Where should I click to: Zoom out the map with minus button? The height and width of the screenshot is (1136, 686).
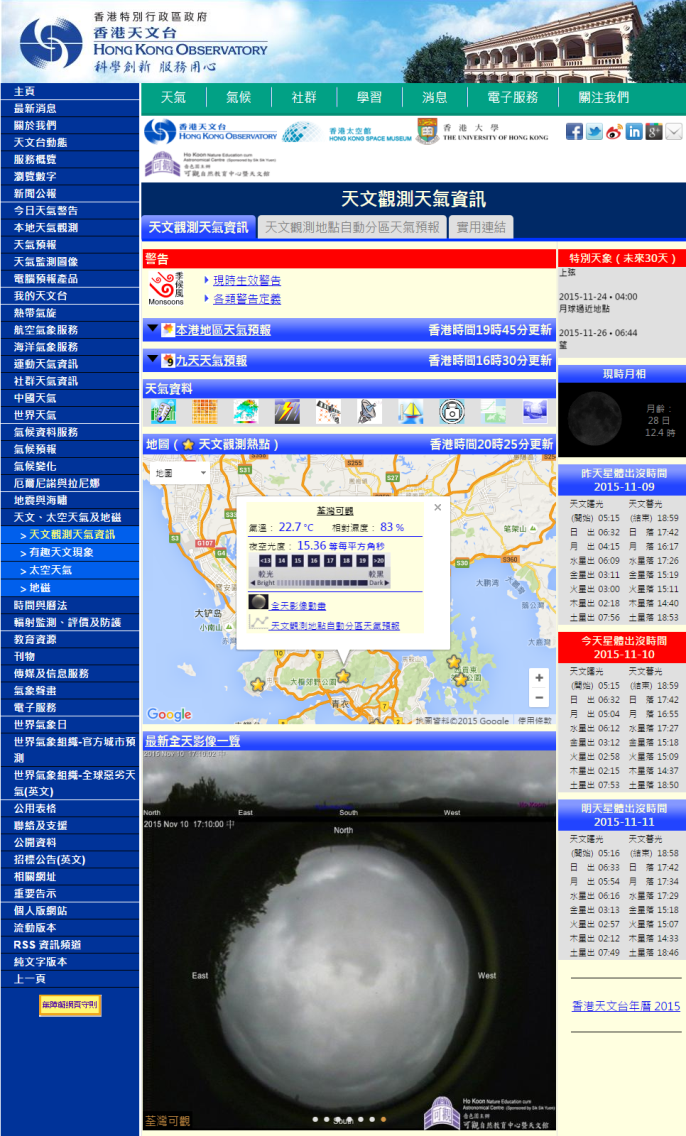[539, 698]
